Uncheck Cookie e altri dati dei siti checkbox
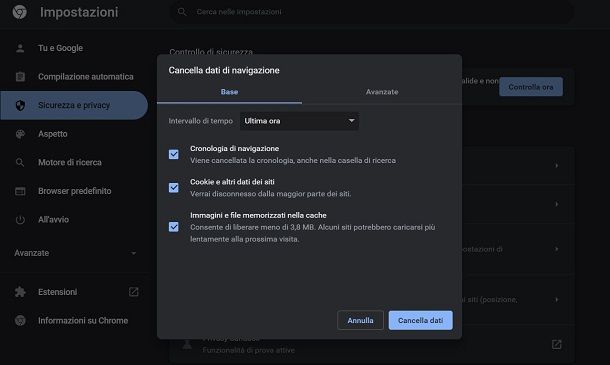The image size is (610, 365). click(x=174, y=188)
